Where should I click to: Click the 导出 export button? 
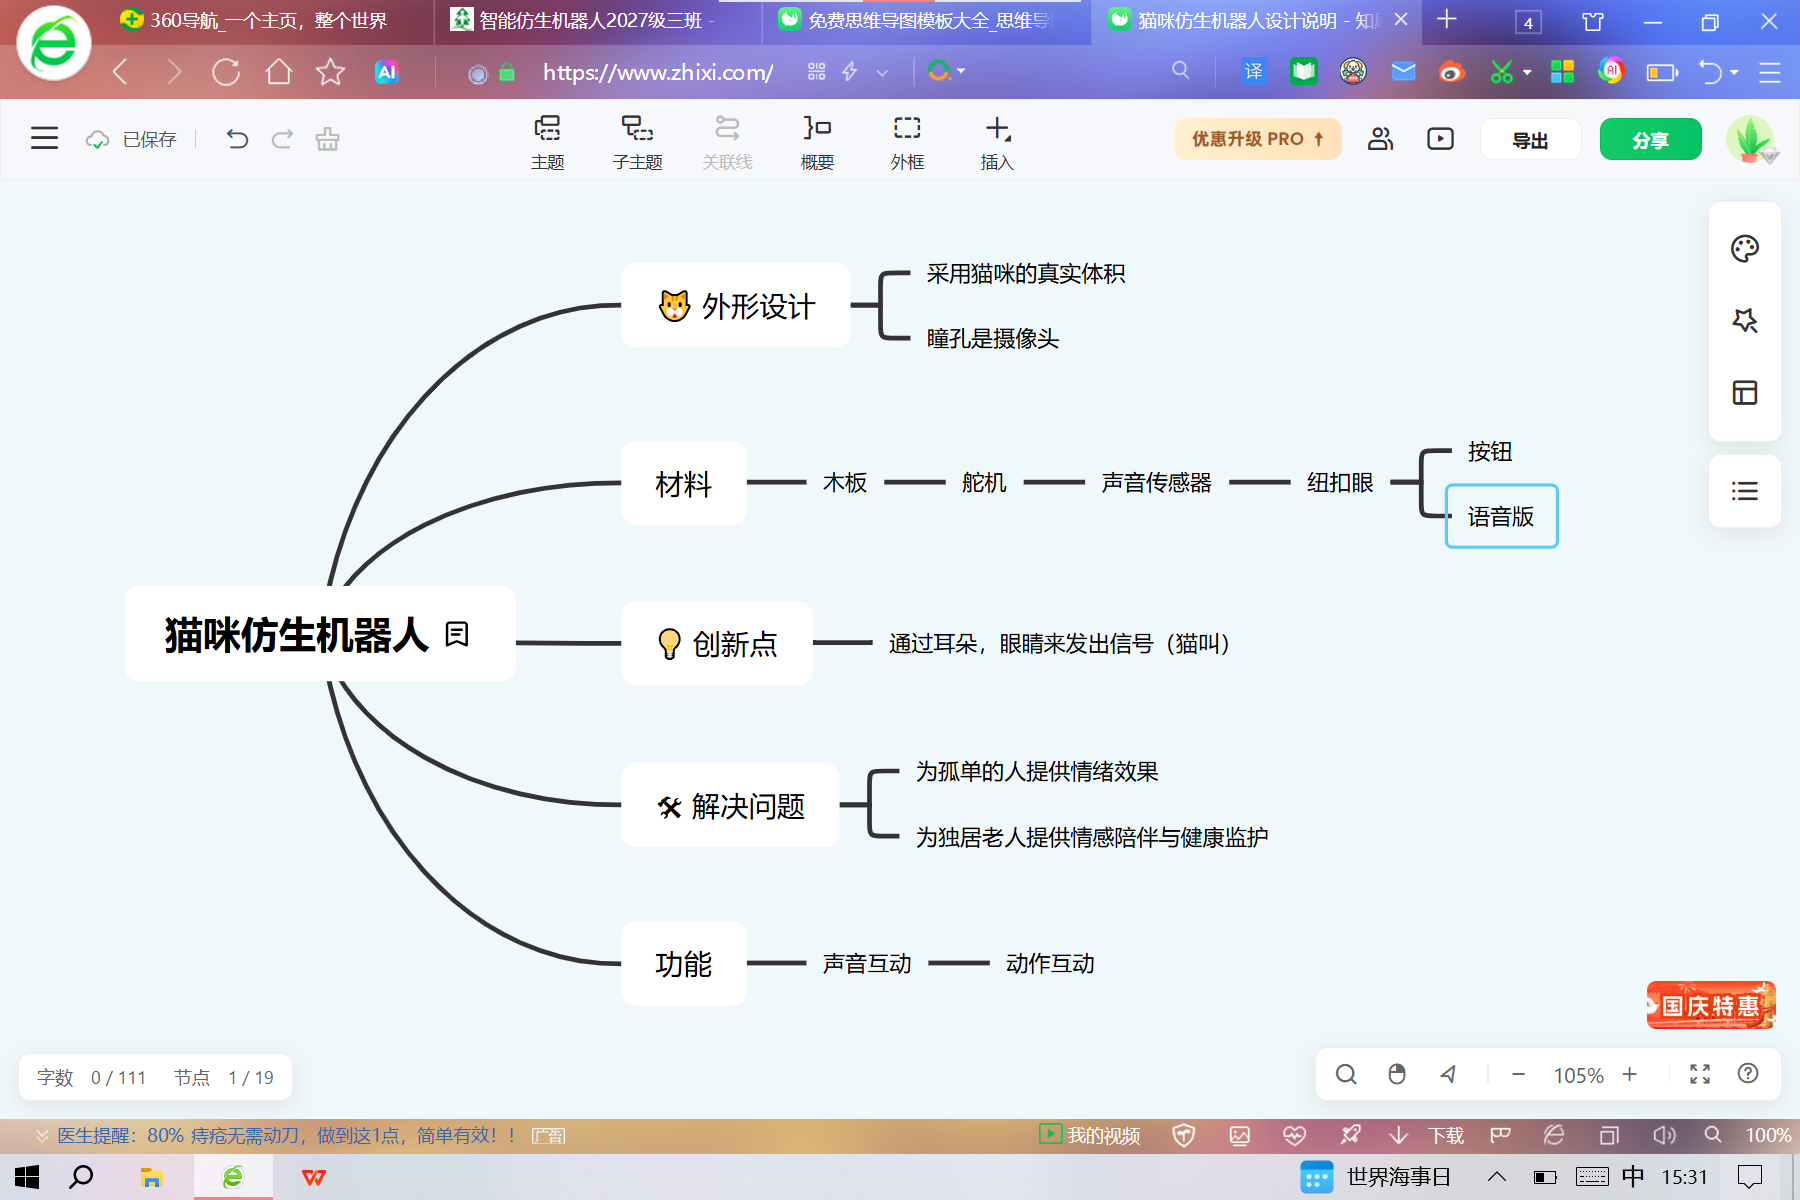(x=1530, y=139)
